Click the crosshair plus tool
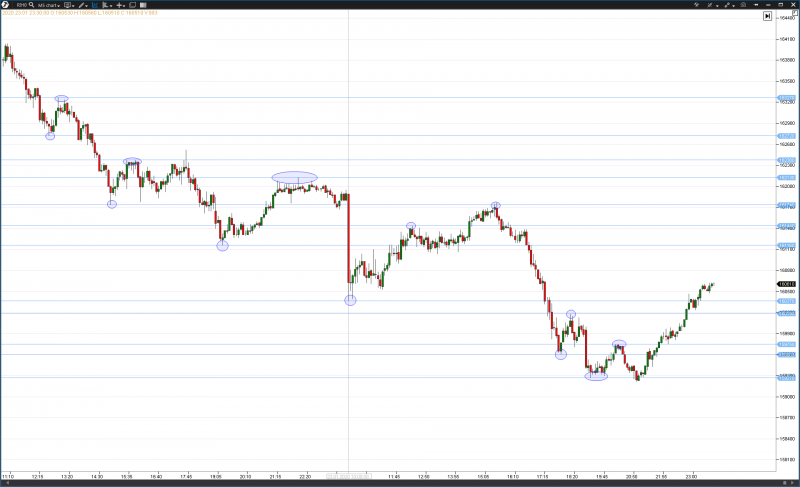Screen dimensions: 800x487 click(119, 5)
